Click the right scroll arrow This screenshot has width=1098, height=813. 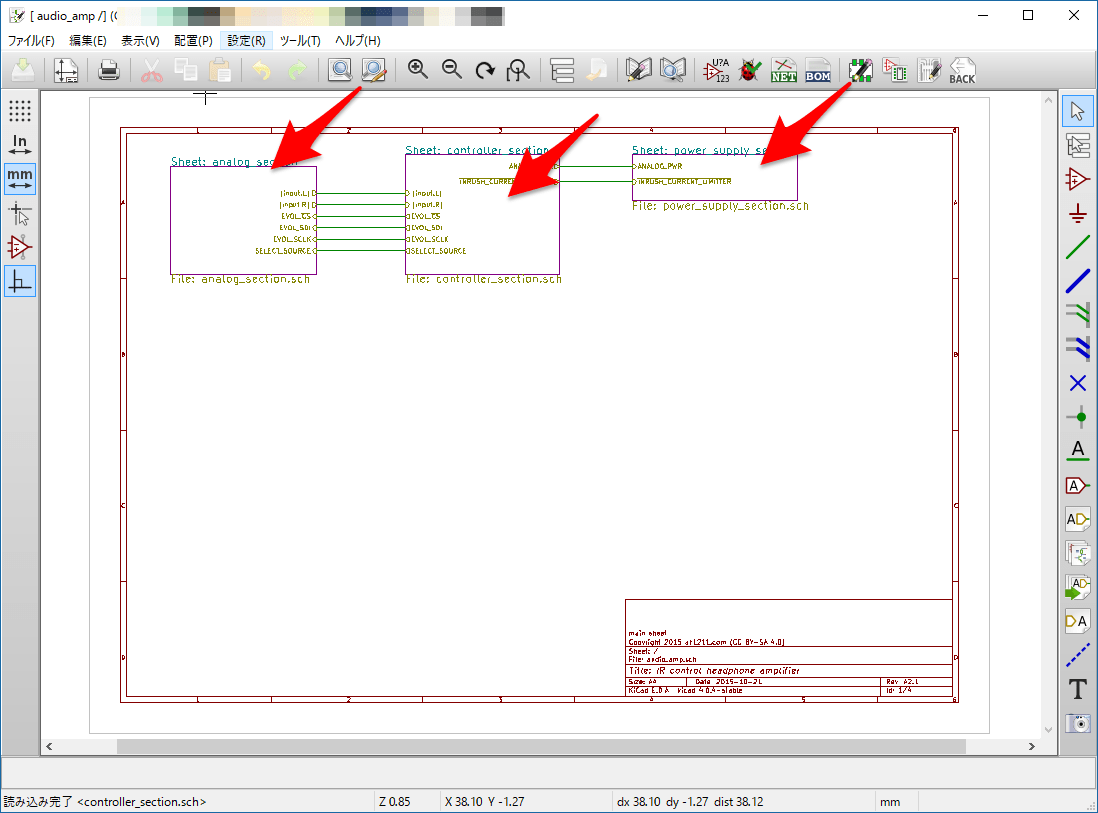1031,746
